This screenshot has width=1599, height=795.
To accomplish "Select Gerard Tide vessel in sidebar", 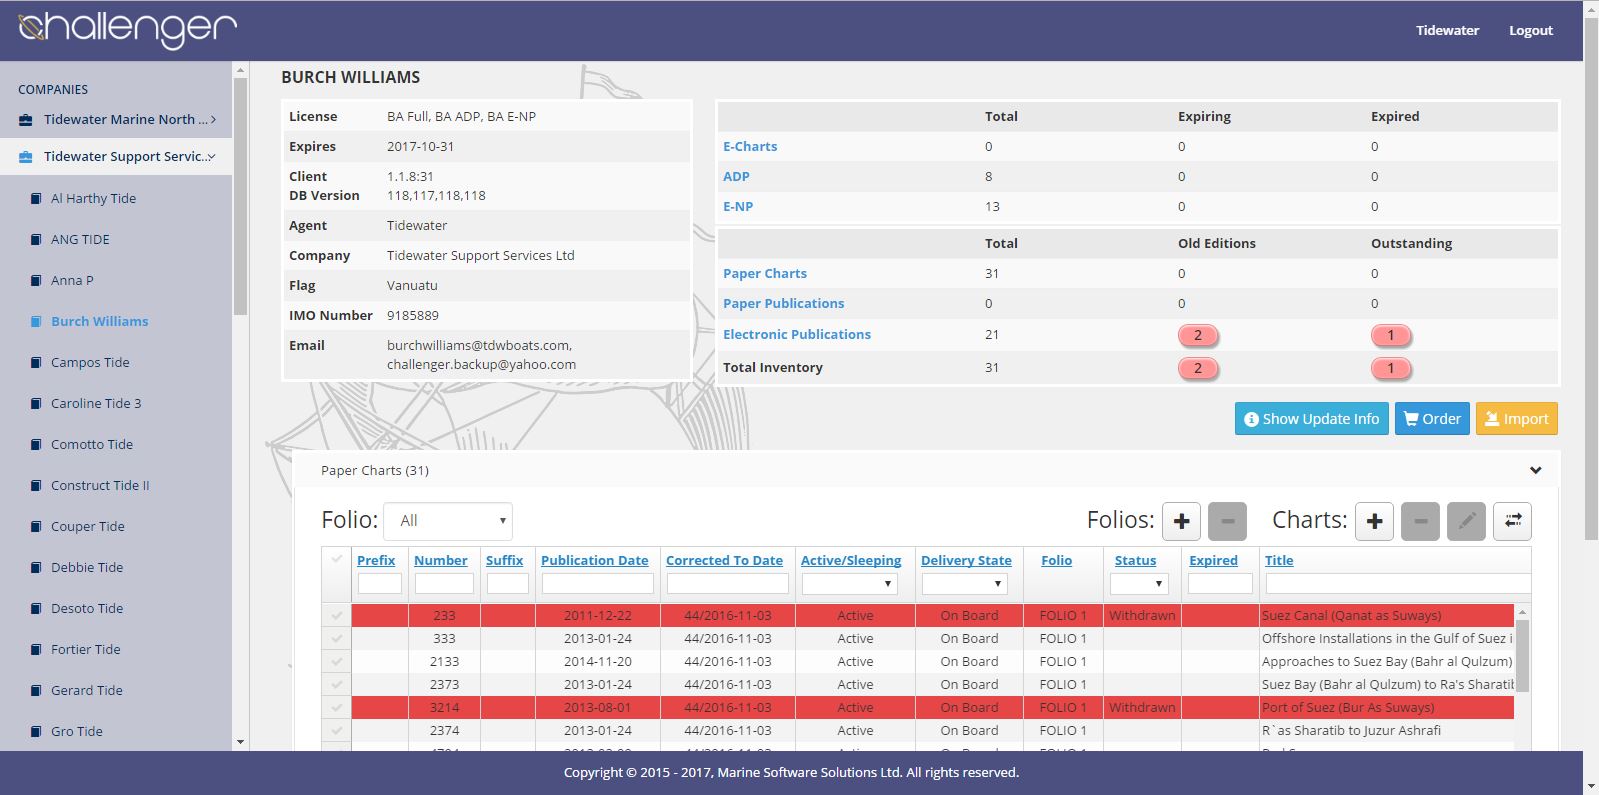I will pos(87,691).
